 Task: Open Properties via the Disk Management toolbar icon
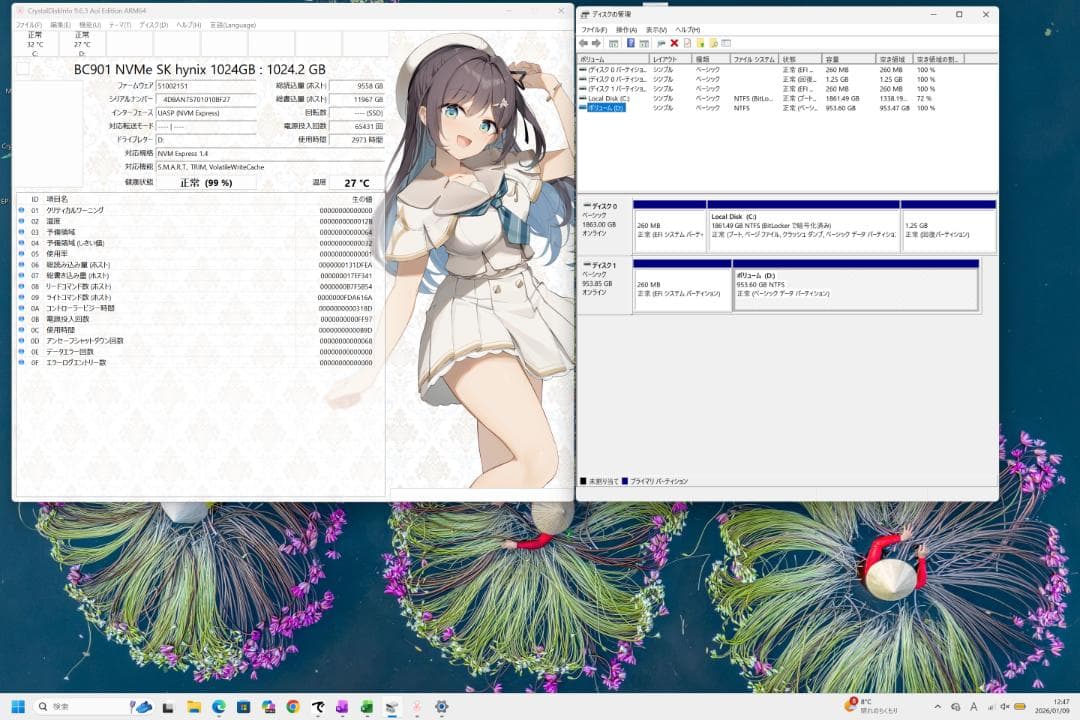pos(686,43)
